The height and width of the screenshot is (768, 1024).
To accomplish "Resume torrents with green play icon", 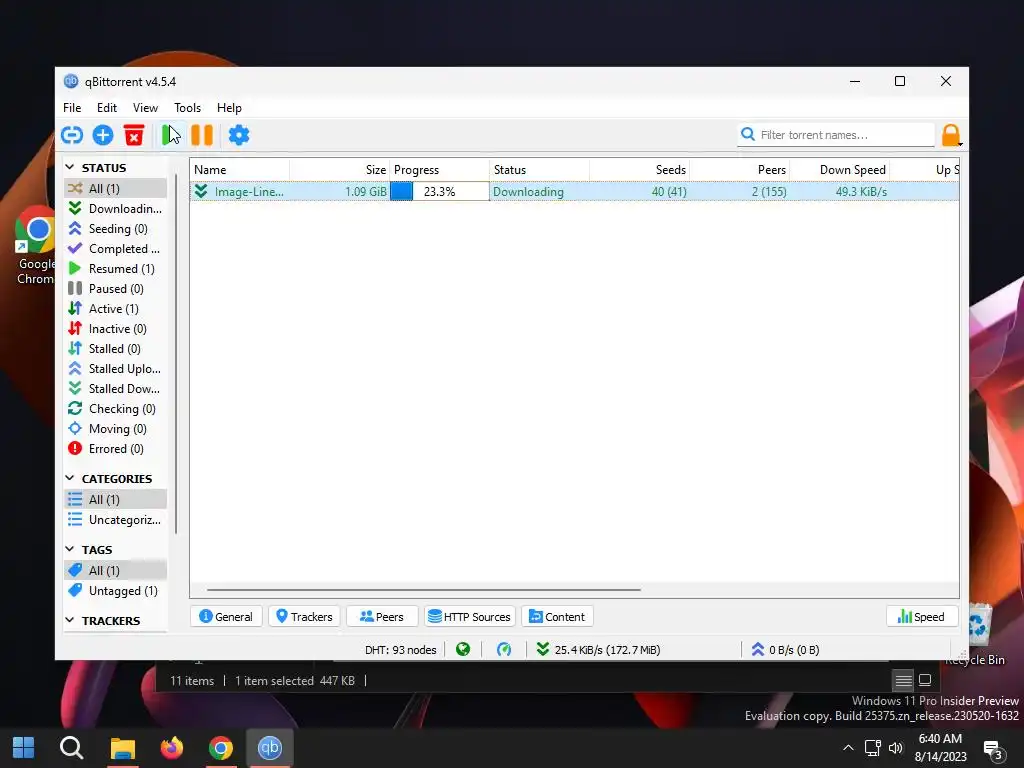I will tap(170, 135).
